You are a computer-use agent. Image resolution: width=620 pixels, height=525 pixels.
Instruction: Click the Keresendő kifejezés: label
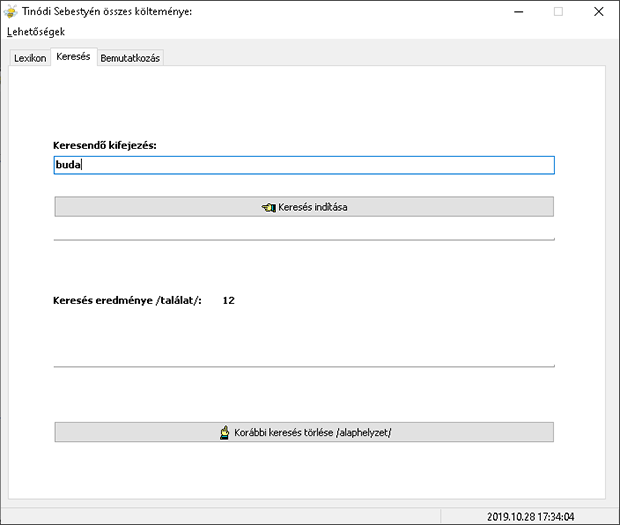[105, 145]
